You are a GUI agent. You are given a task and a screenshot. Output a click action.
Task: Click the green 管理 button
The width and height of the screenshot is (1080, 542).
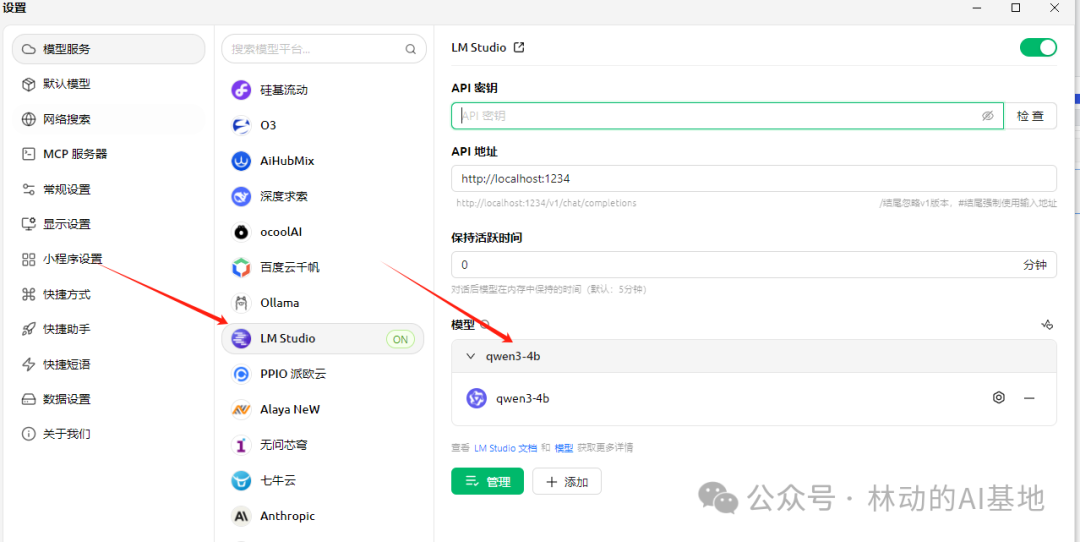pos(487,481)
